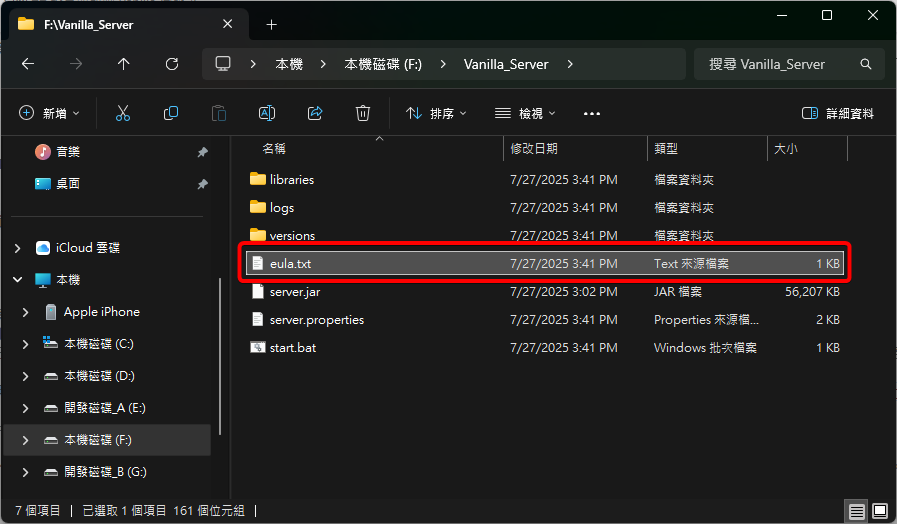
Task: Open the 排序 sort dropdown
Action: tap(436, 114)
